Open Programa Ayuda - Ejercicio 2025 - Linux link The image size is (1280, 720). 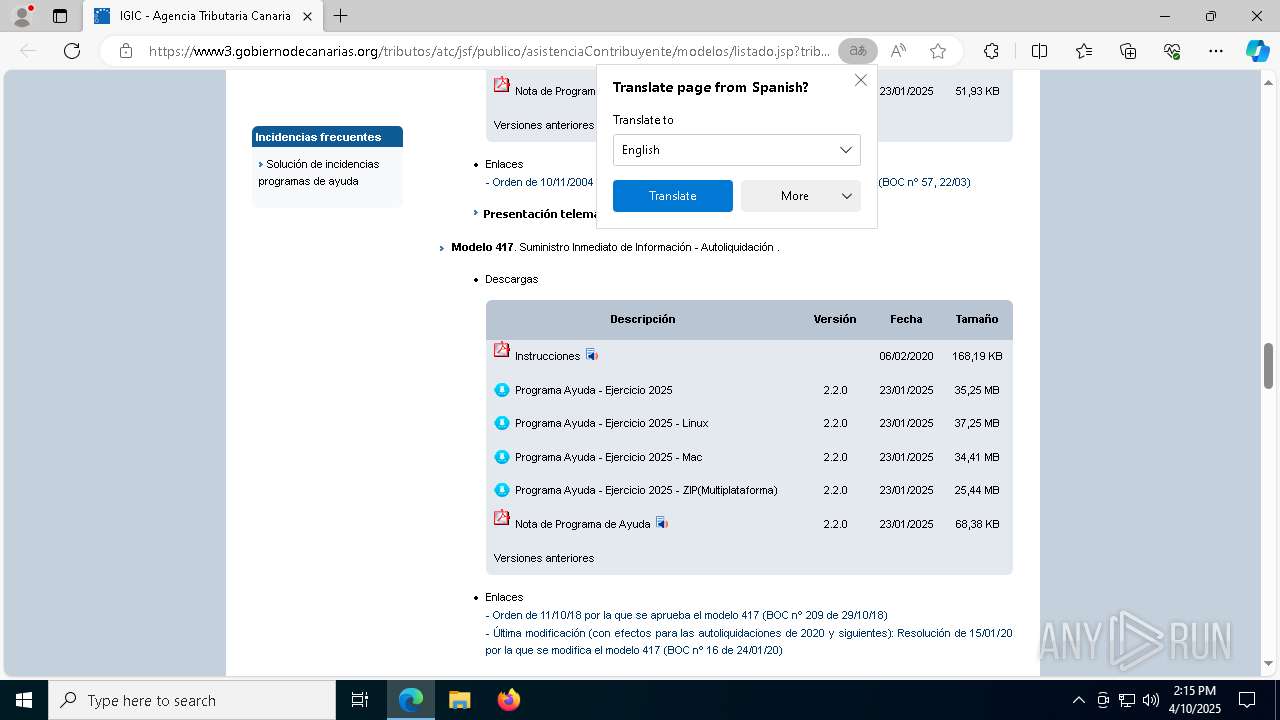[611, 423]
